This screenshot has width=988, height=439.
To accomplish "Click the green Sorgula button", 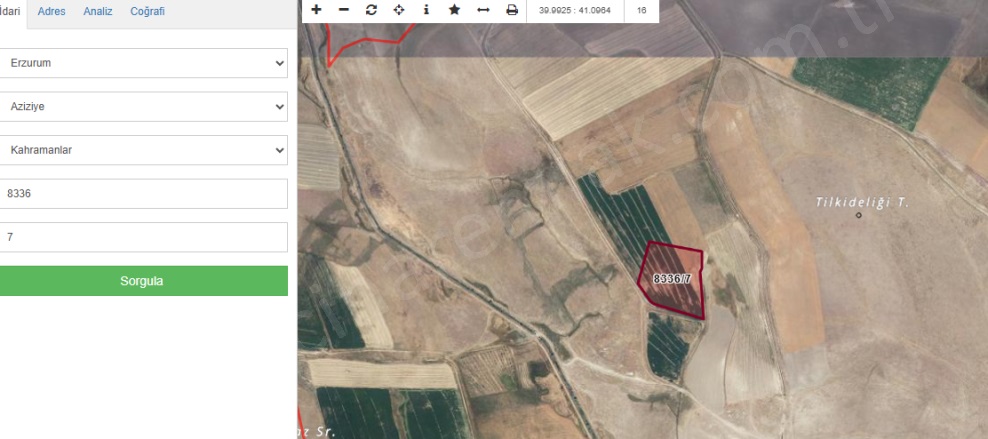I will click(144, 281).
